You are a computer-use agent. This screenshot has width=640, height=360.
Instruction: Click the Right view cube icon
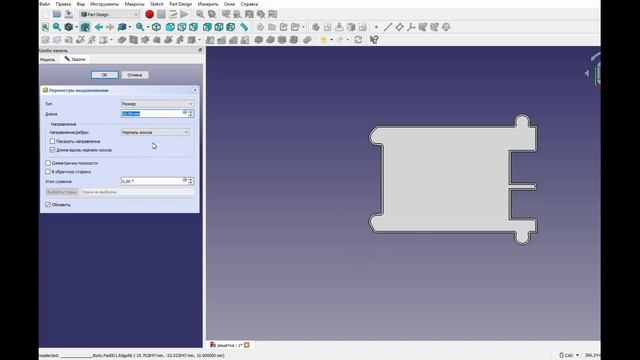coord(193,27)
